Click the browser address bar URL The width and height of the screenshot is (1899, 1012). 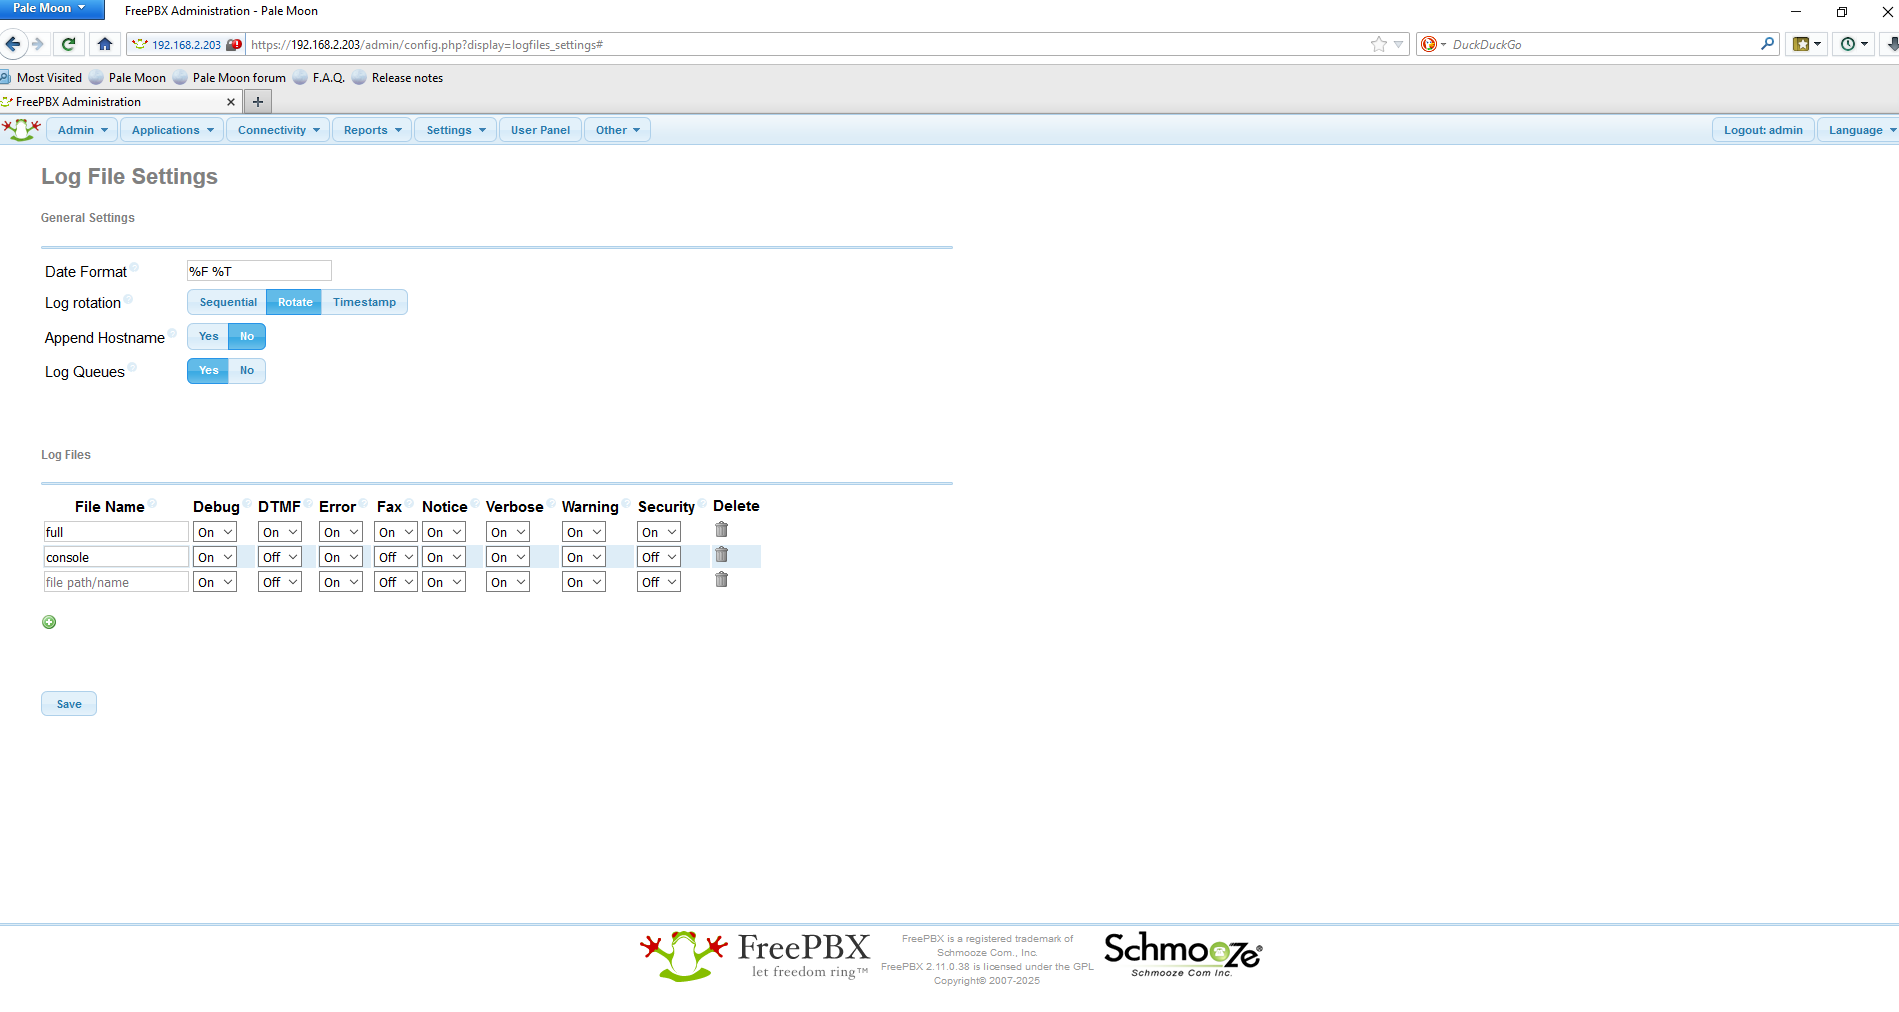pyautogui.click(x=806, y=45)
